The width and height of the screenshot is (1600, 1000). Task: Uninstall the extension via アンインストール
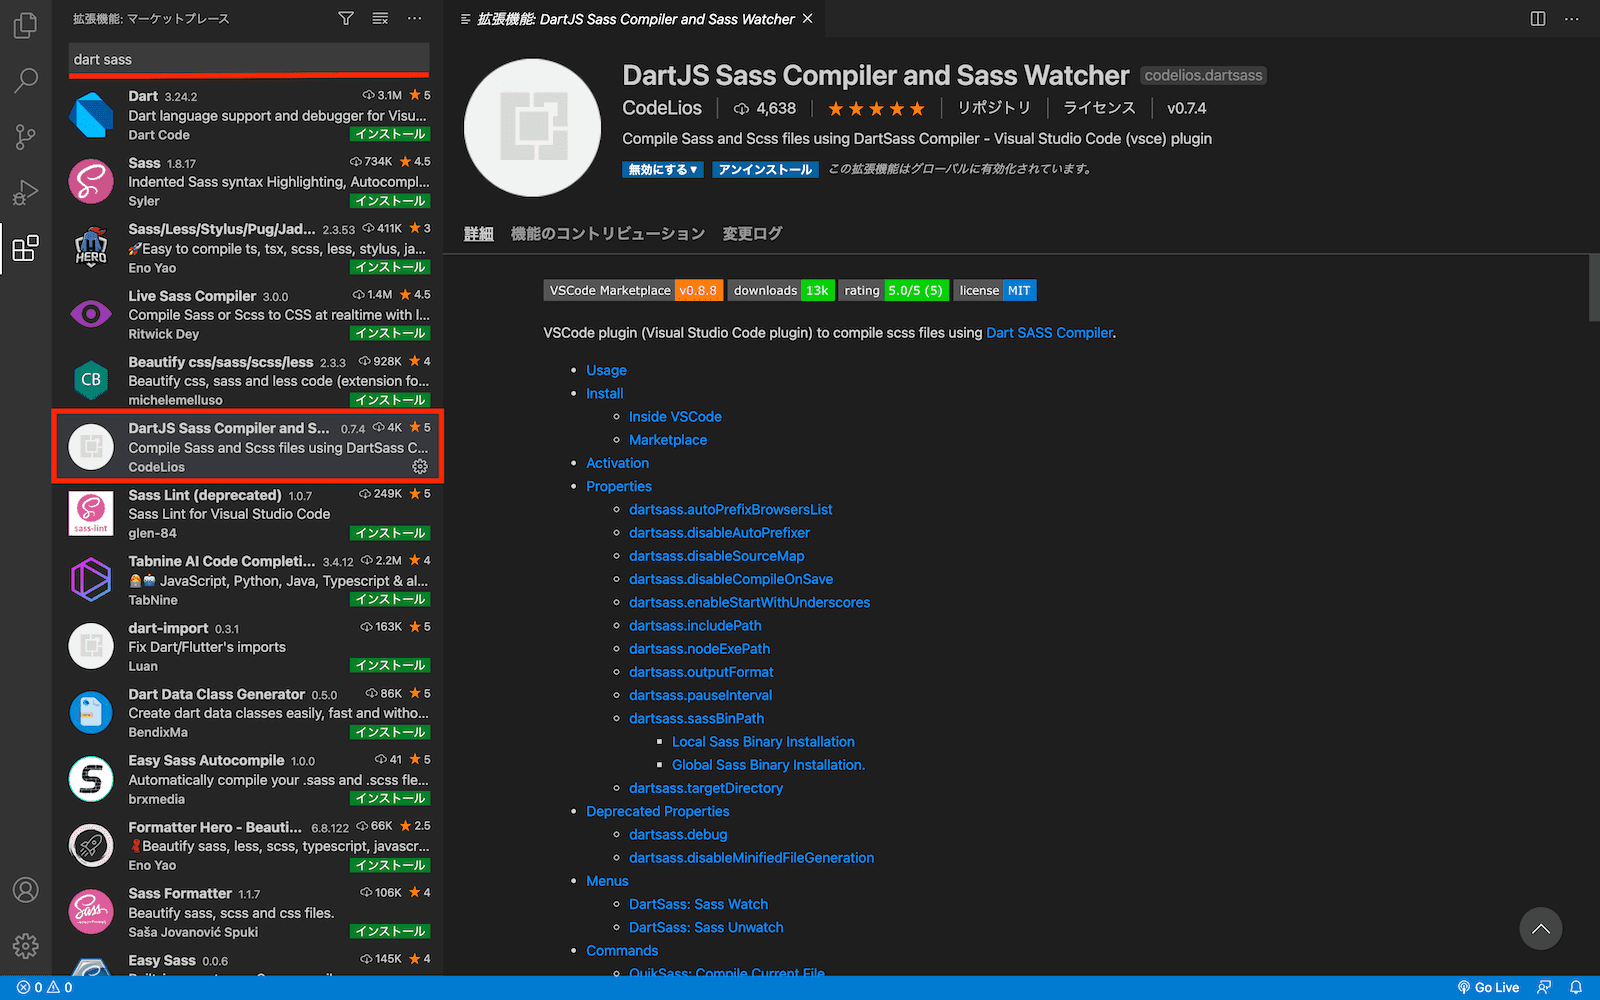click(x=764, y=169)
